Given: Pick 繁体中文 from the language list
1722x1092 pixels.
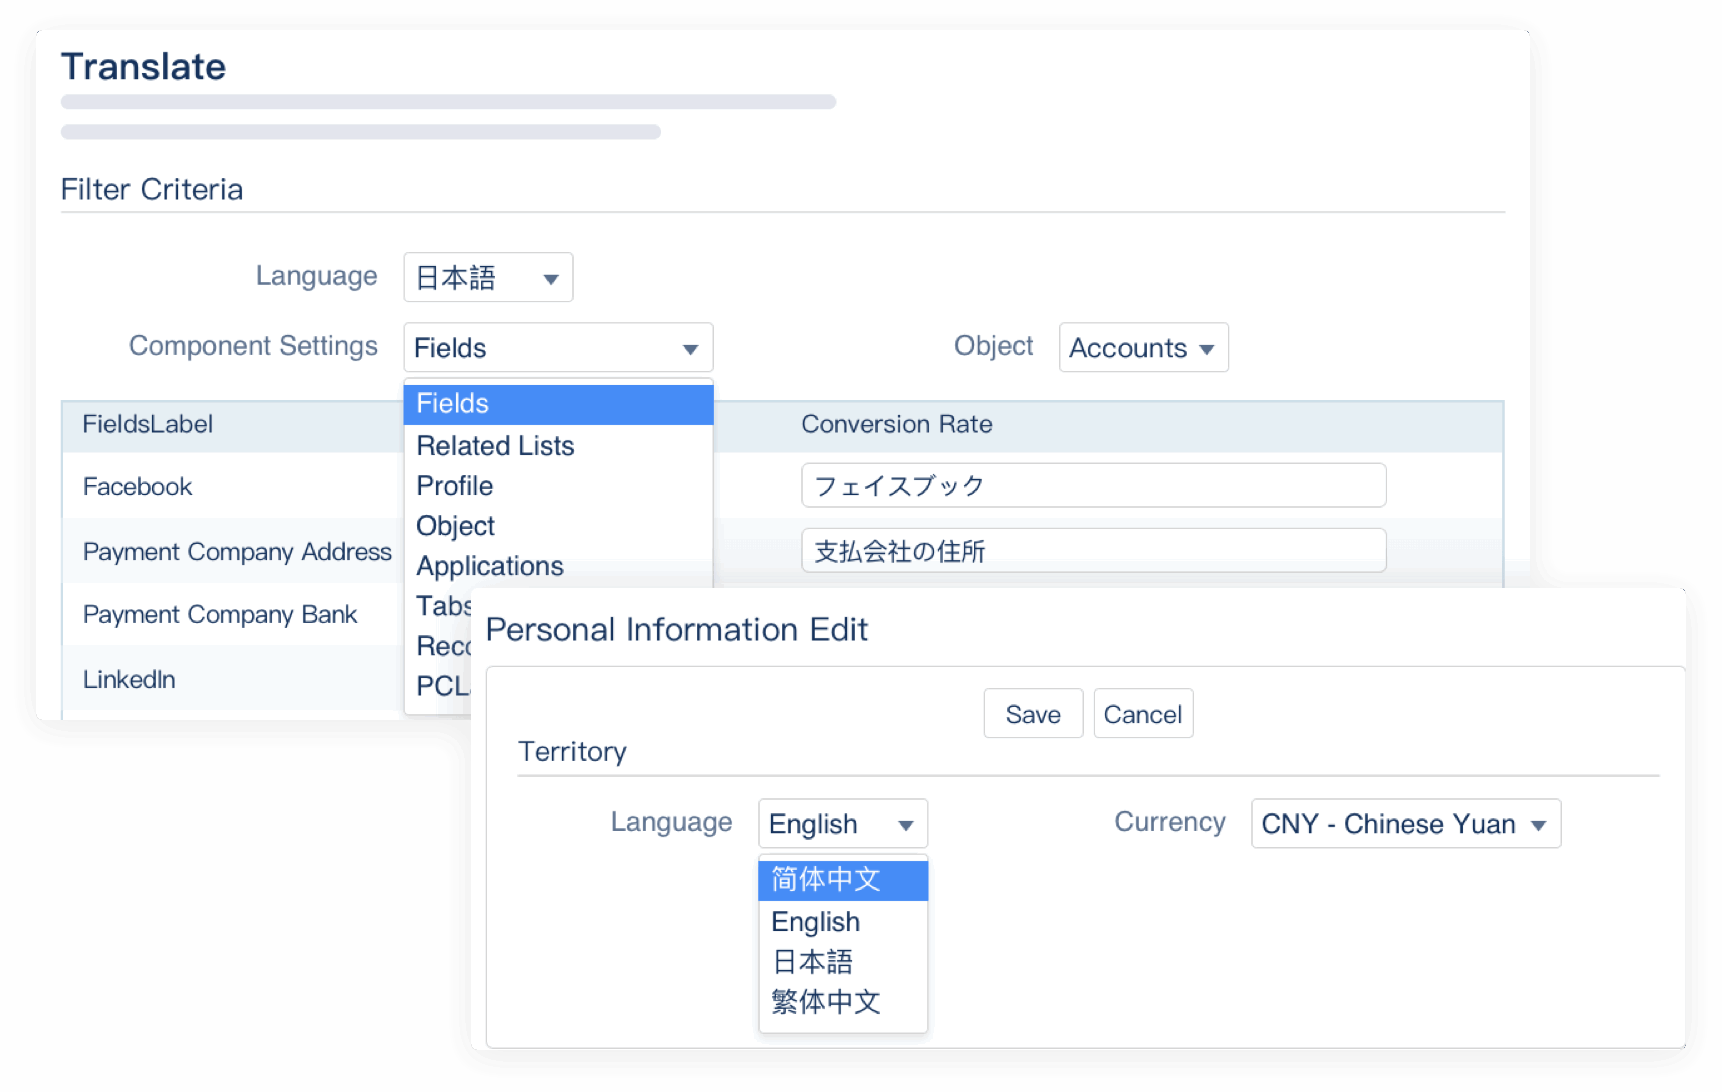Looking at the screenshot, I should (x=826, y=1002).
